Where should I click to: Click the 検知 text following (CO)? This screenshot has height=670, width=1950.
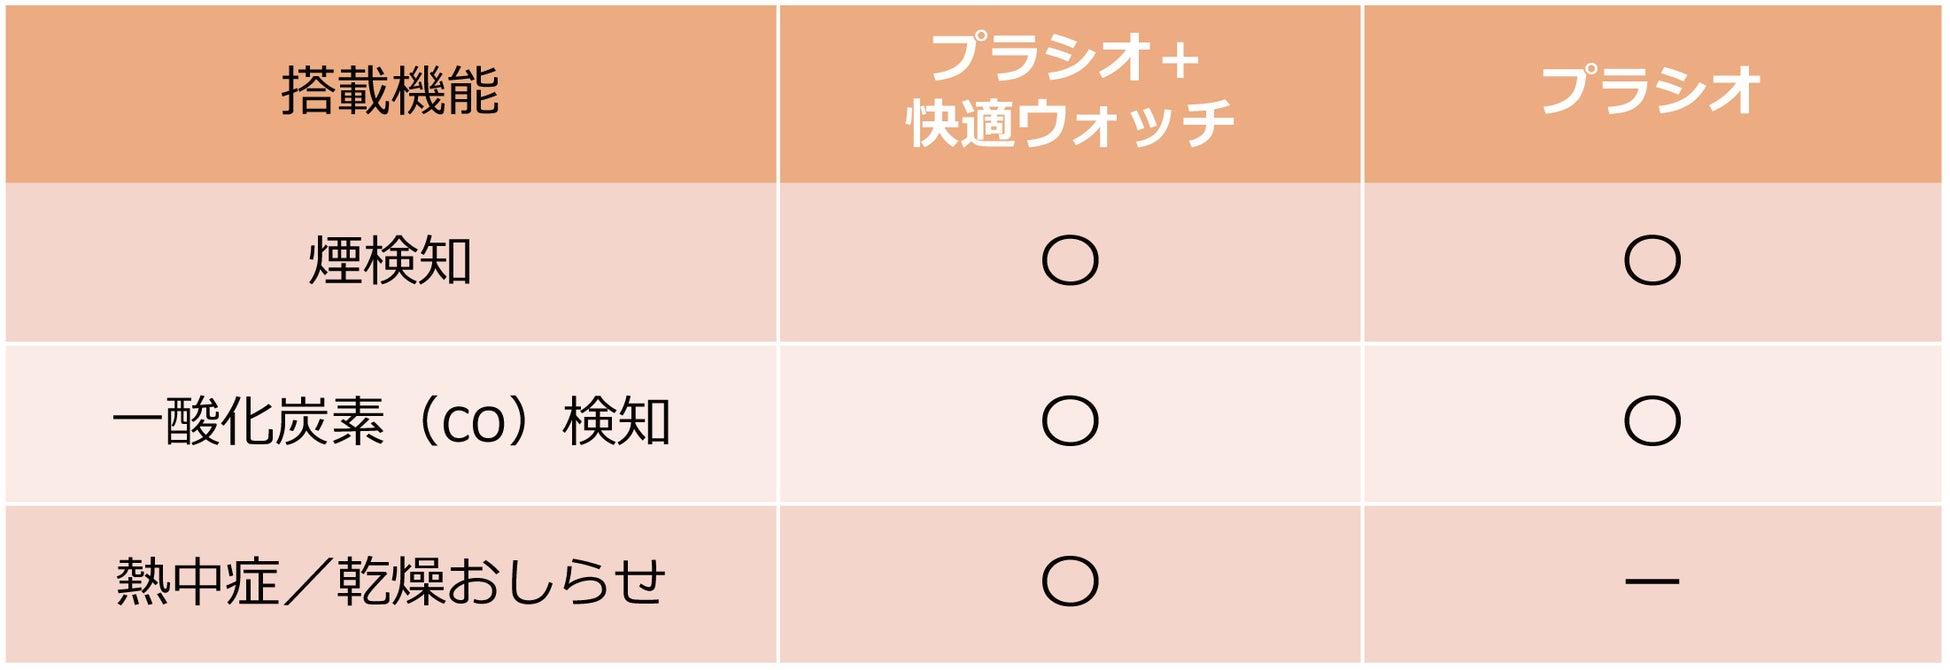tap(616, 421)
